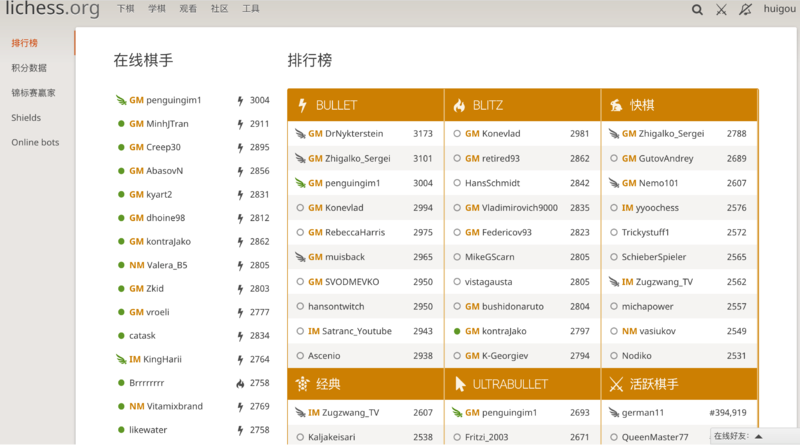800x445 pixels.
Task: Open the search magnifier icon
Action: [x=697, y=10]
